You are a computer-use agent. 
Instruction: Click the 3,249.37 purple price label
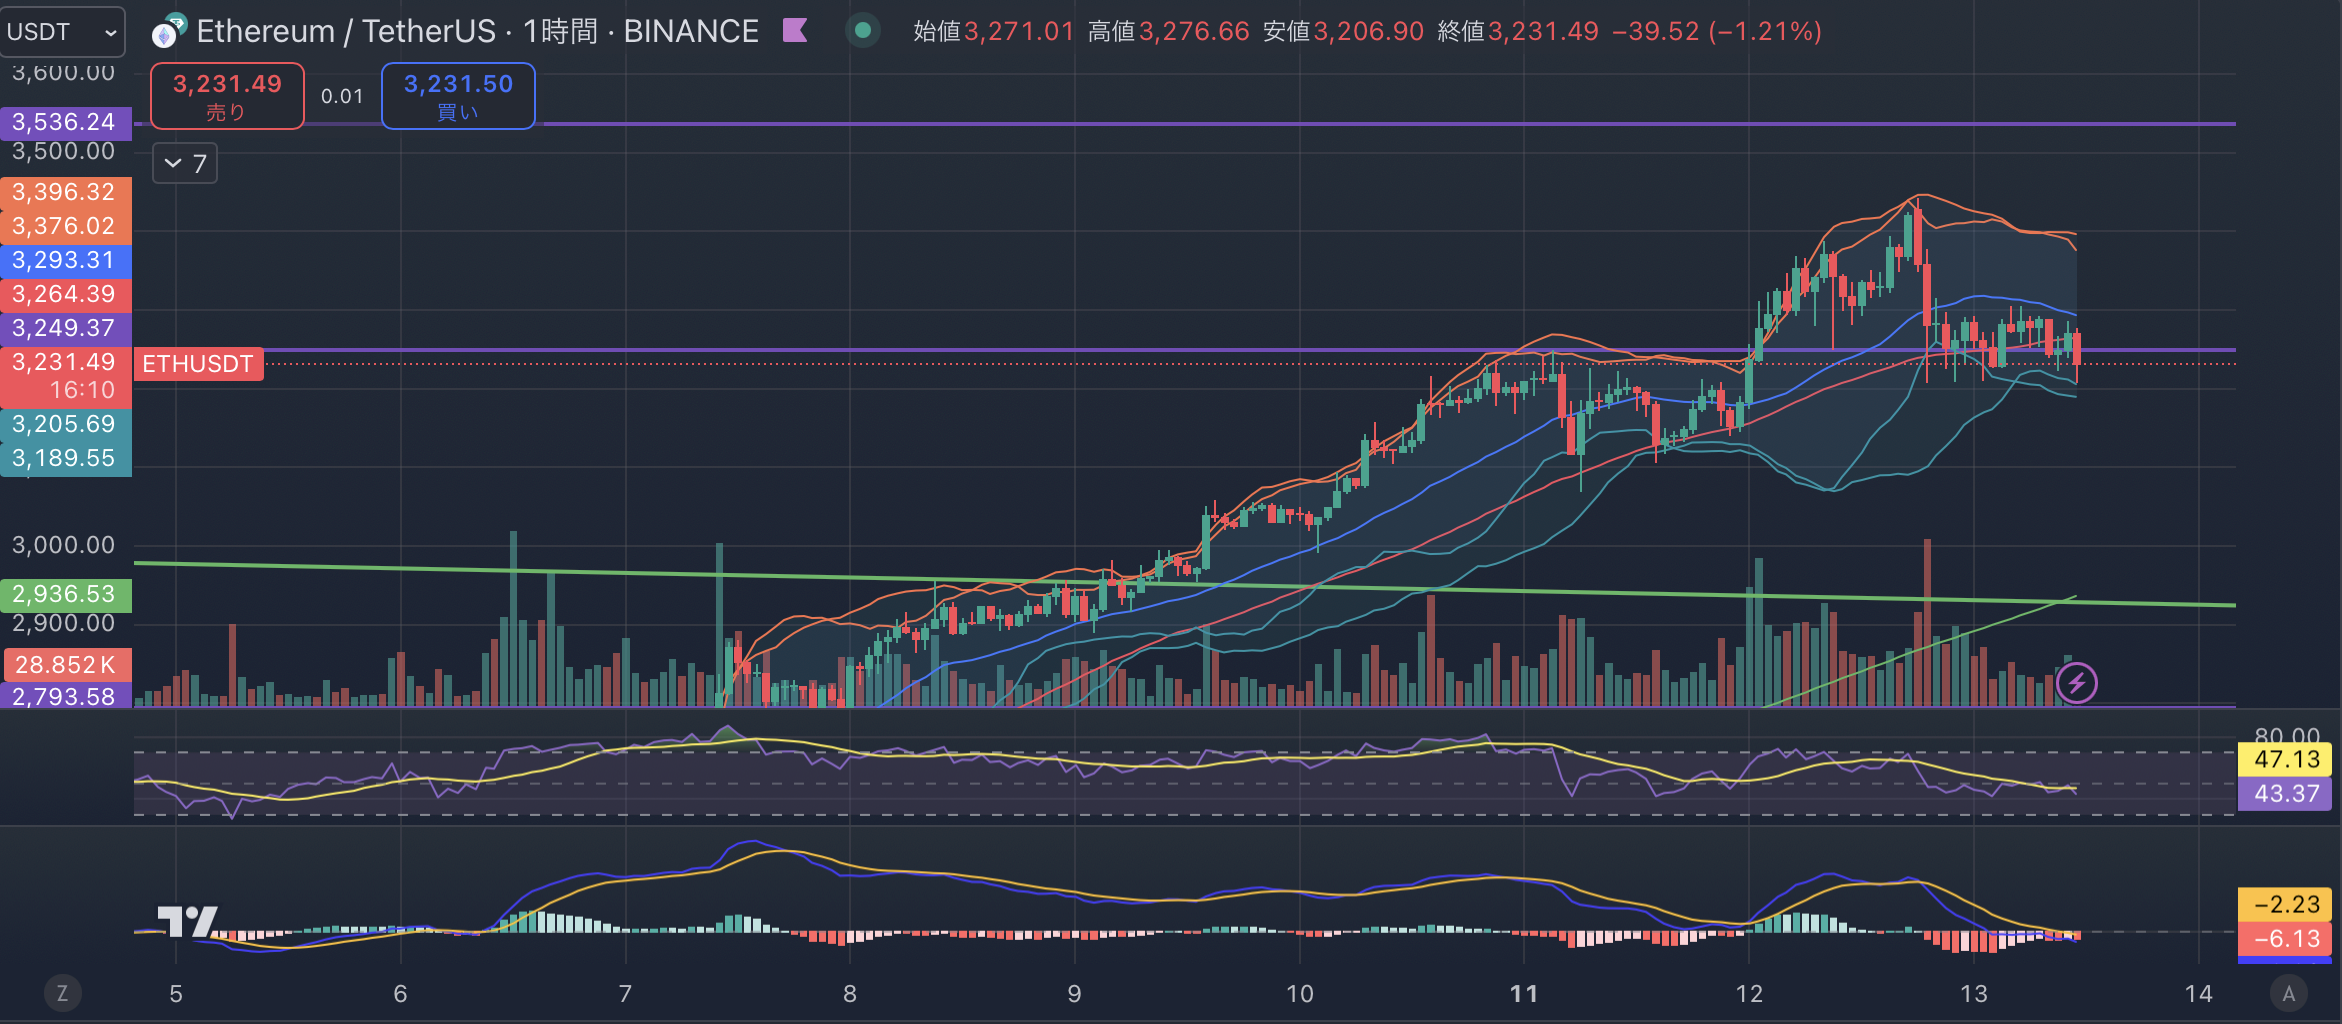point(65,328)
